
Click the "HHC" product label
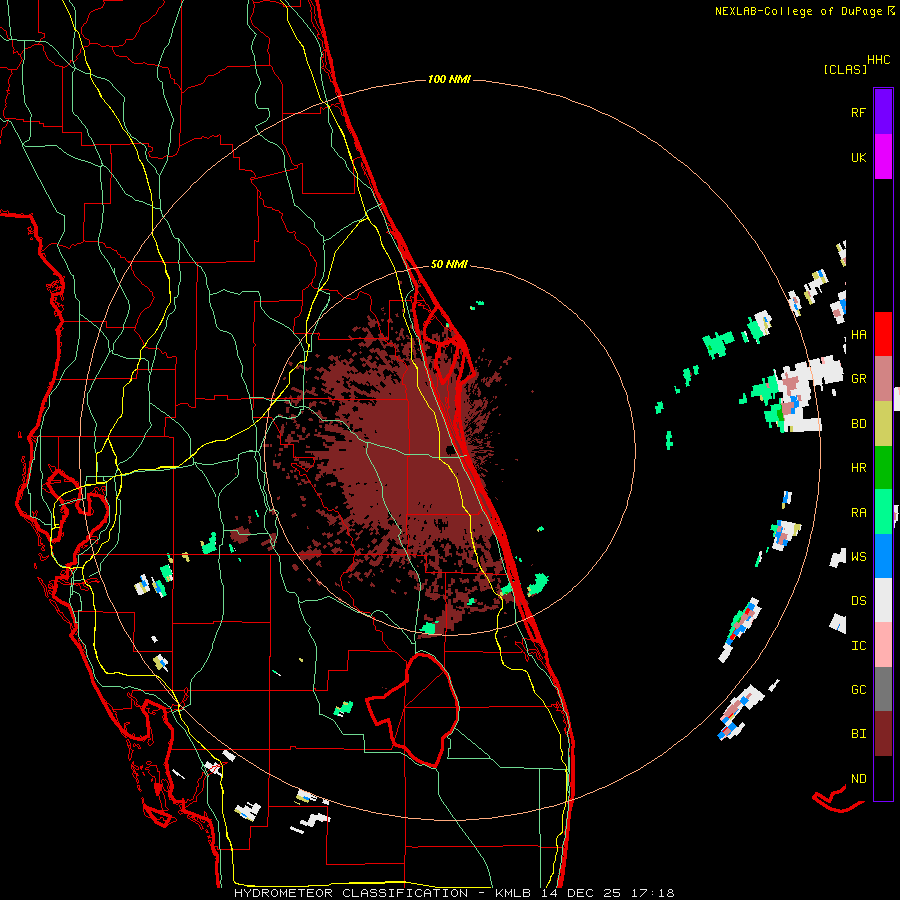coord(879,60)
